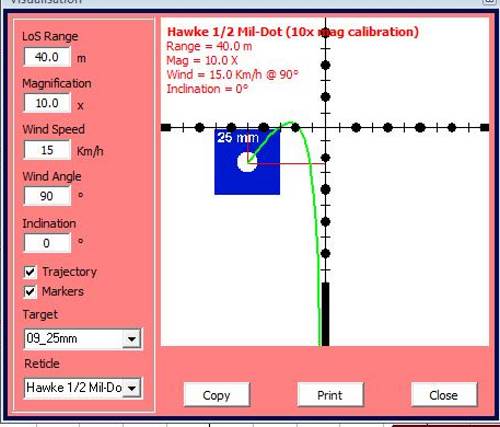This screenshot has width=500, height=427.
Task: Click the '25 mm' target label
Action: pos(238,137)
